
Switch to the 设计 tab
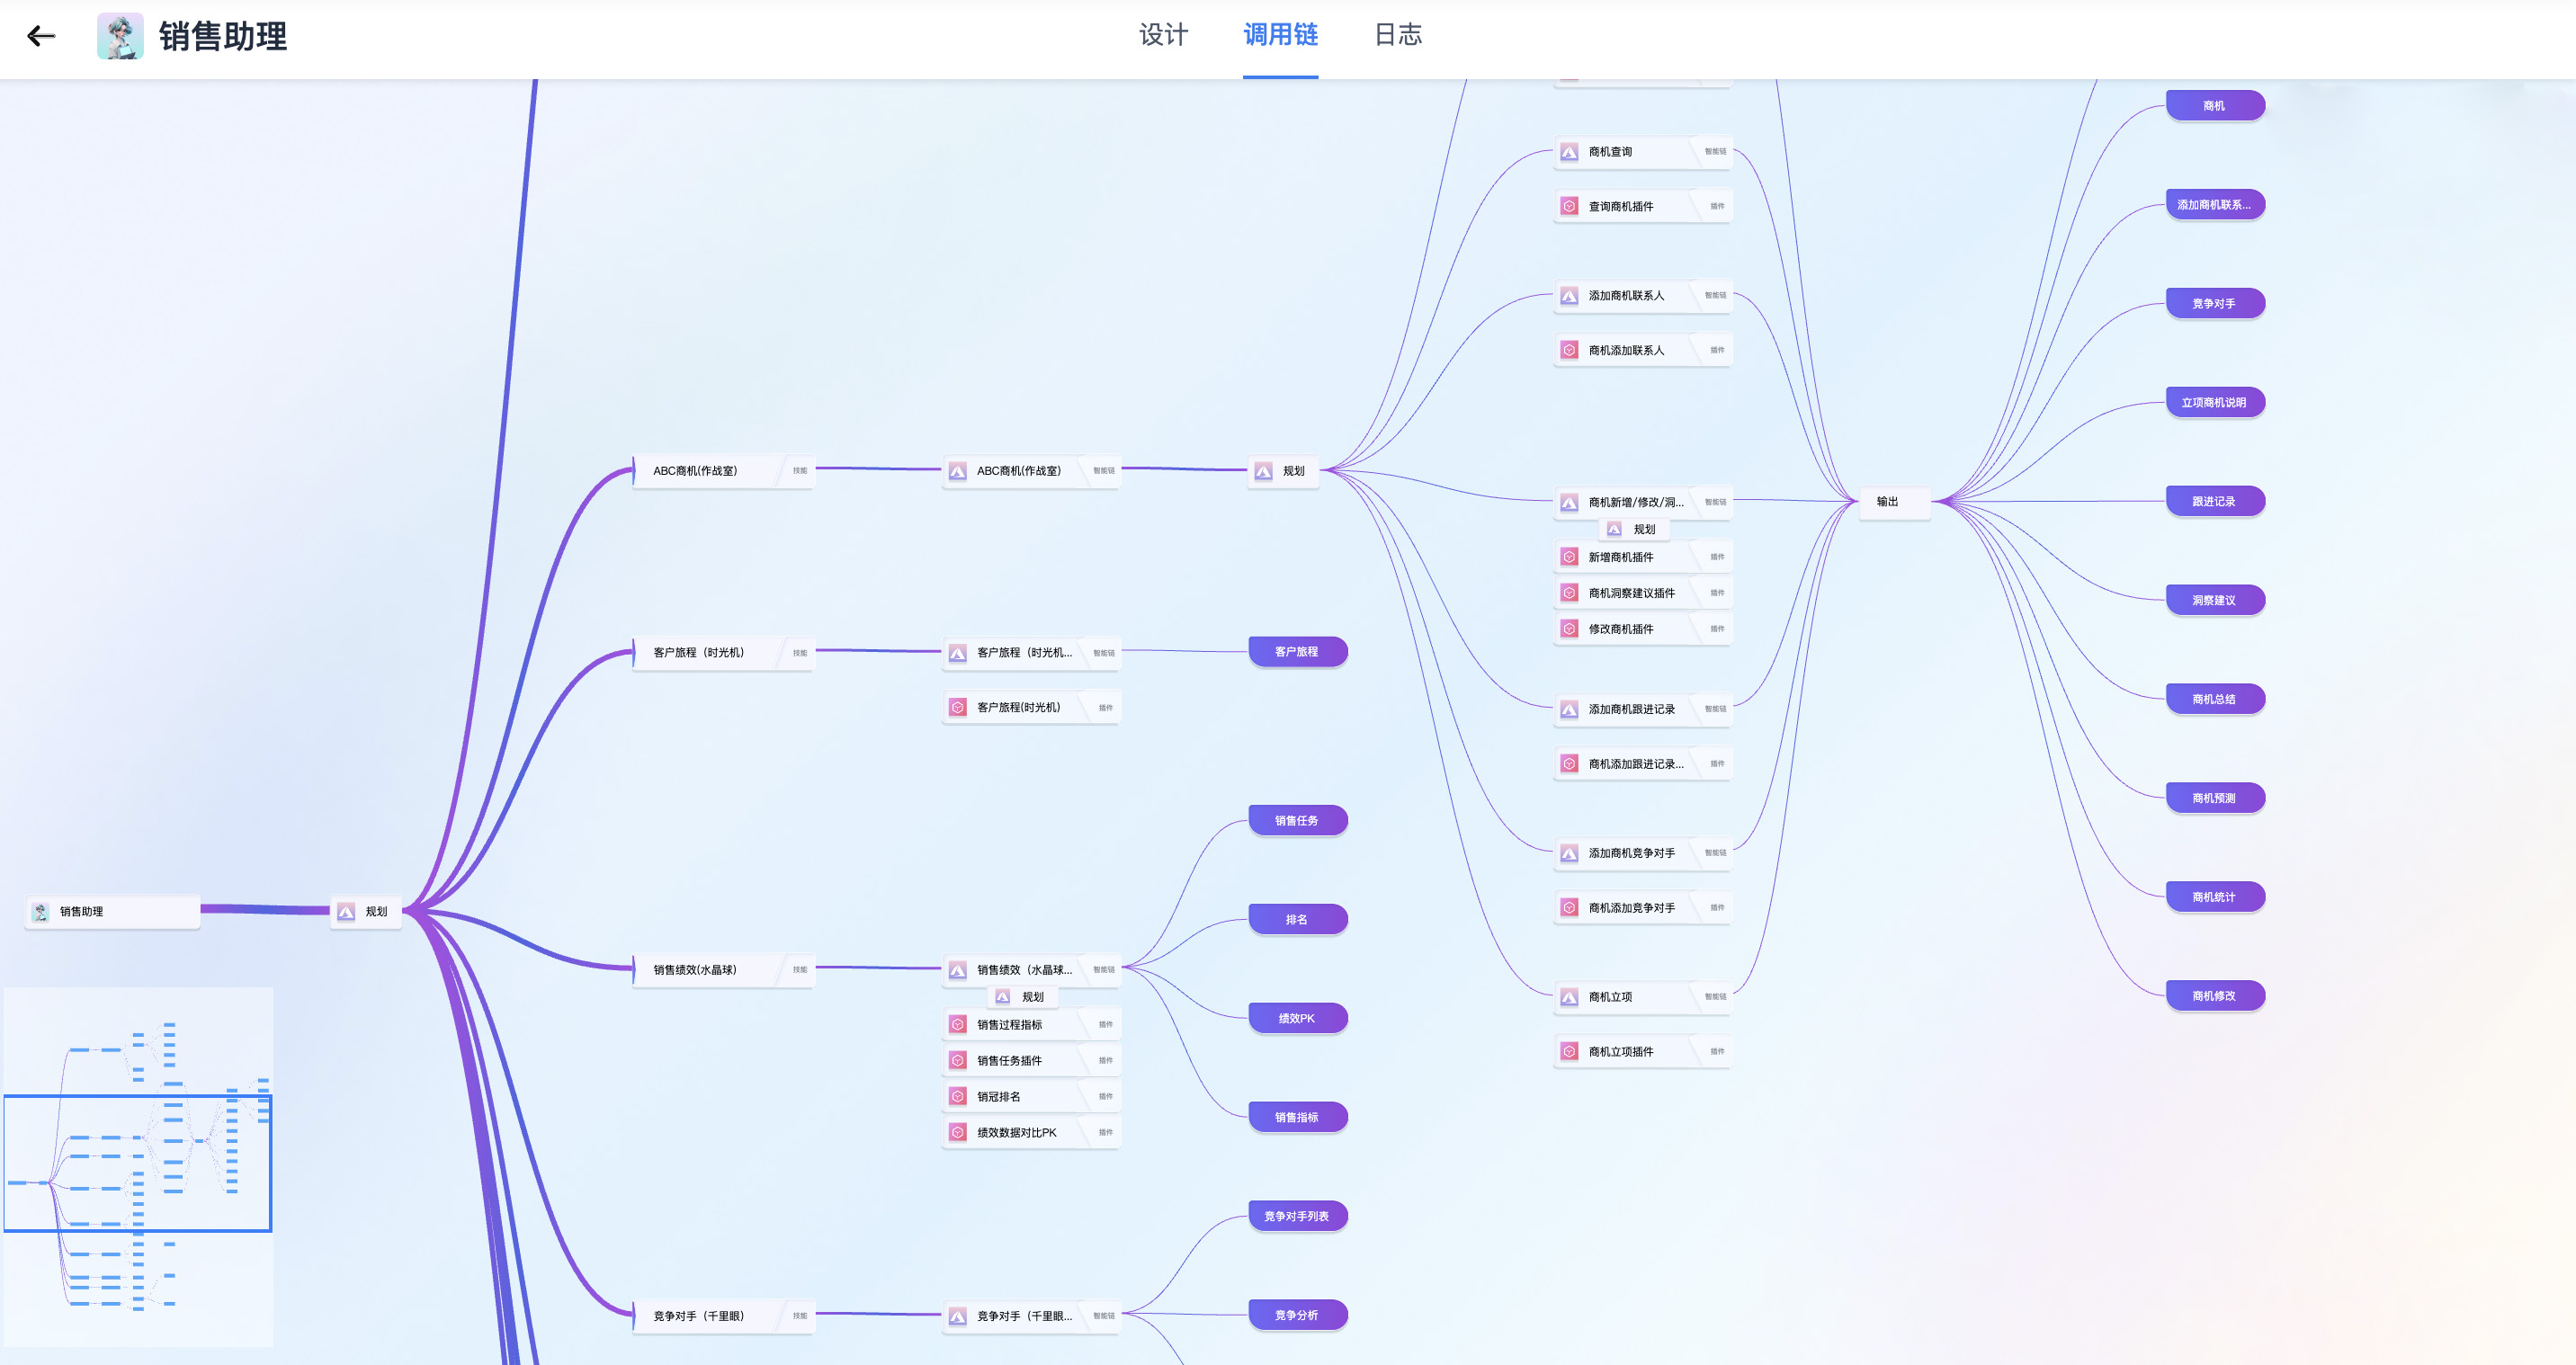(1163, 36)
